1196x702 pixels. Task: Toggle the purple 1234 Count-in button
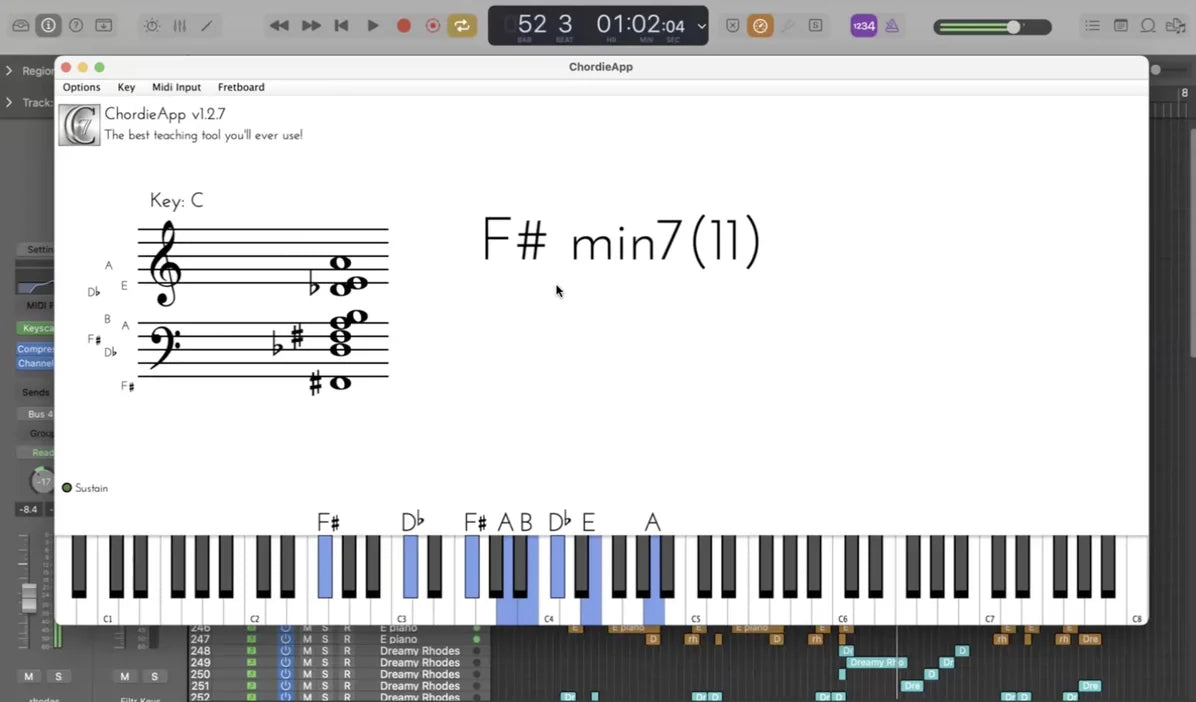coord(863,26)
